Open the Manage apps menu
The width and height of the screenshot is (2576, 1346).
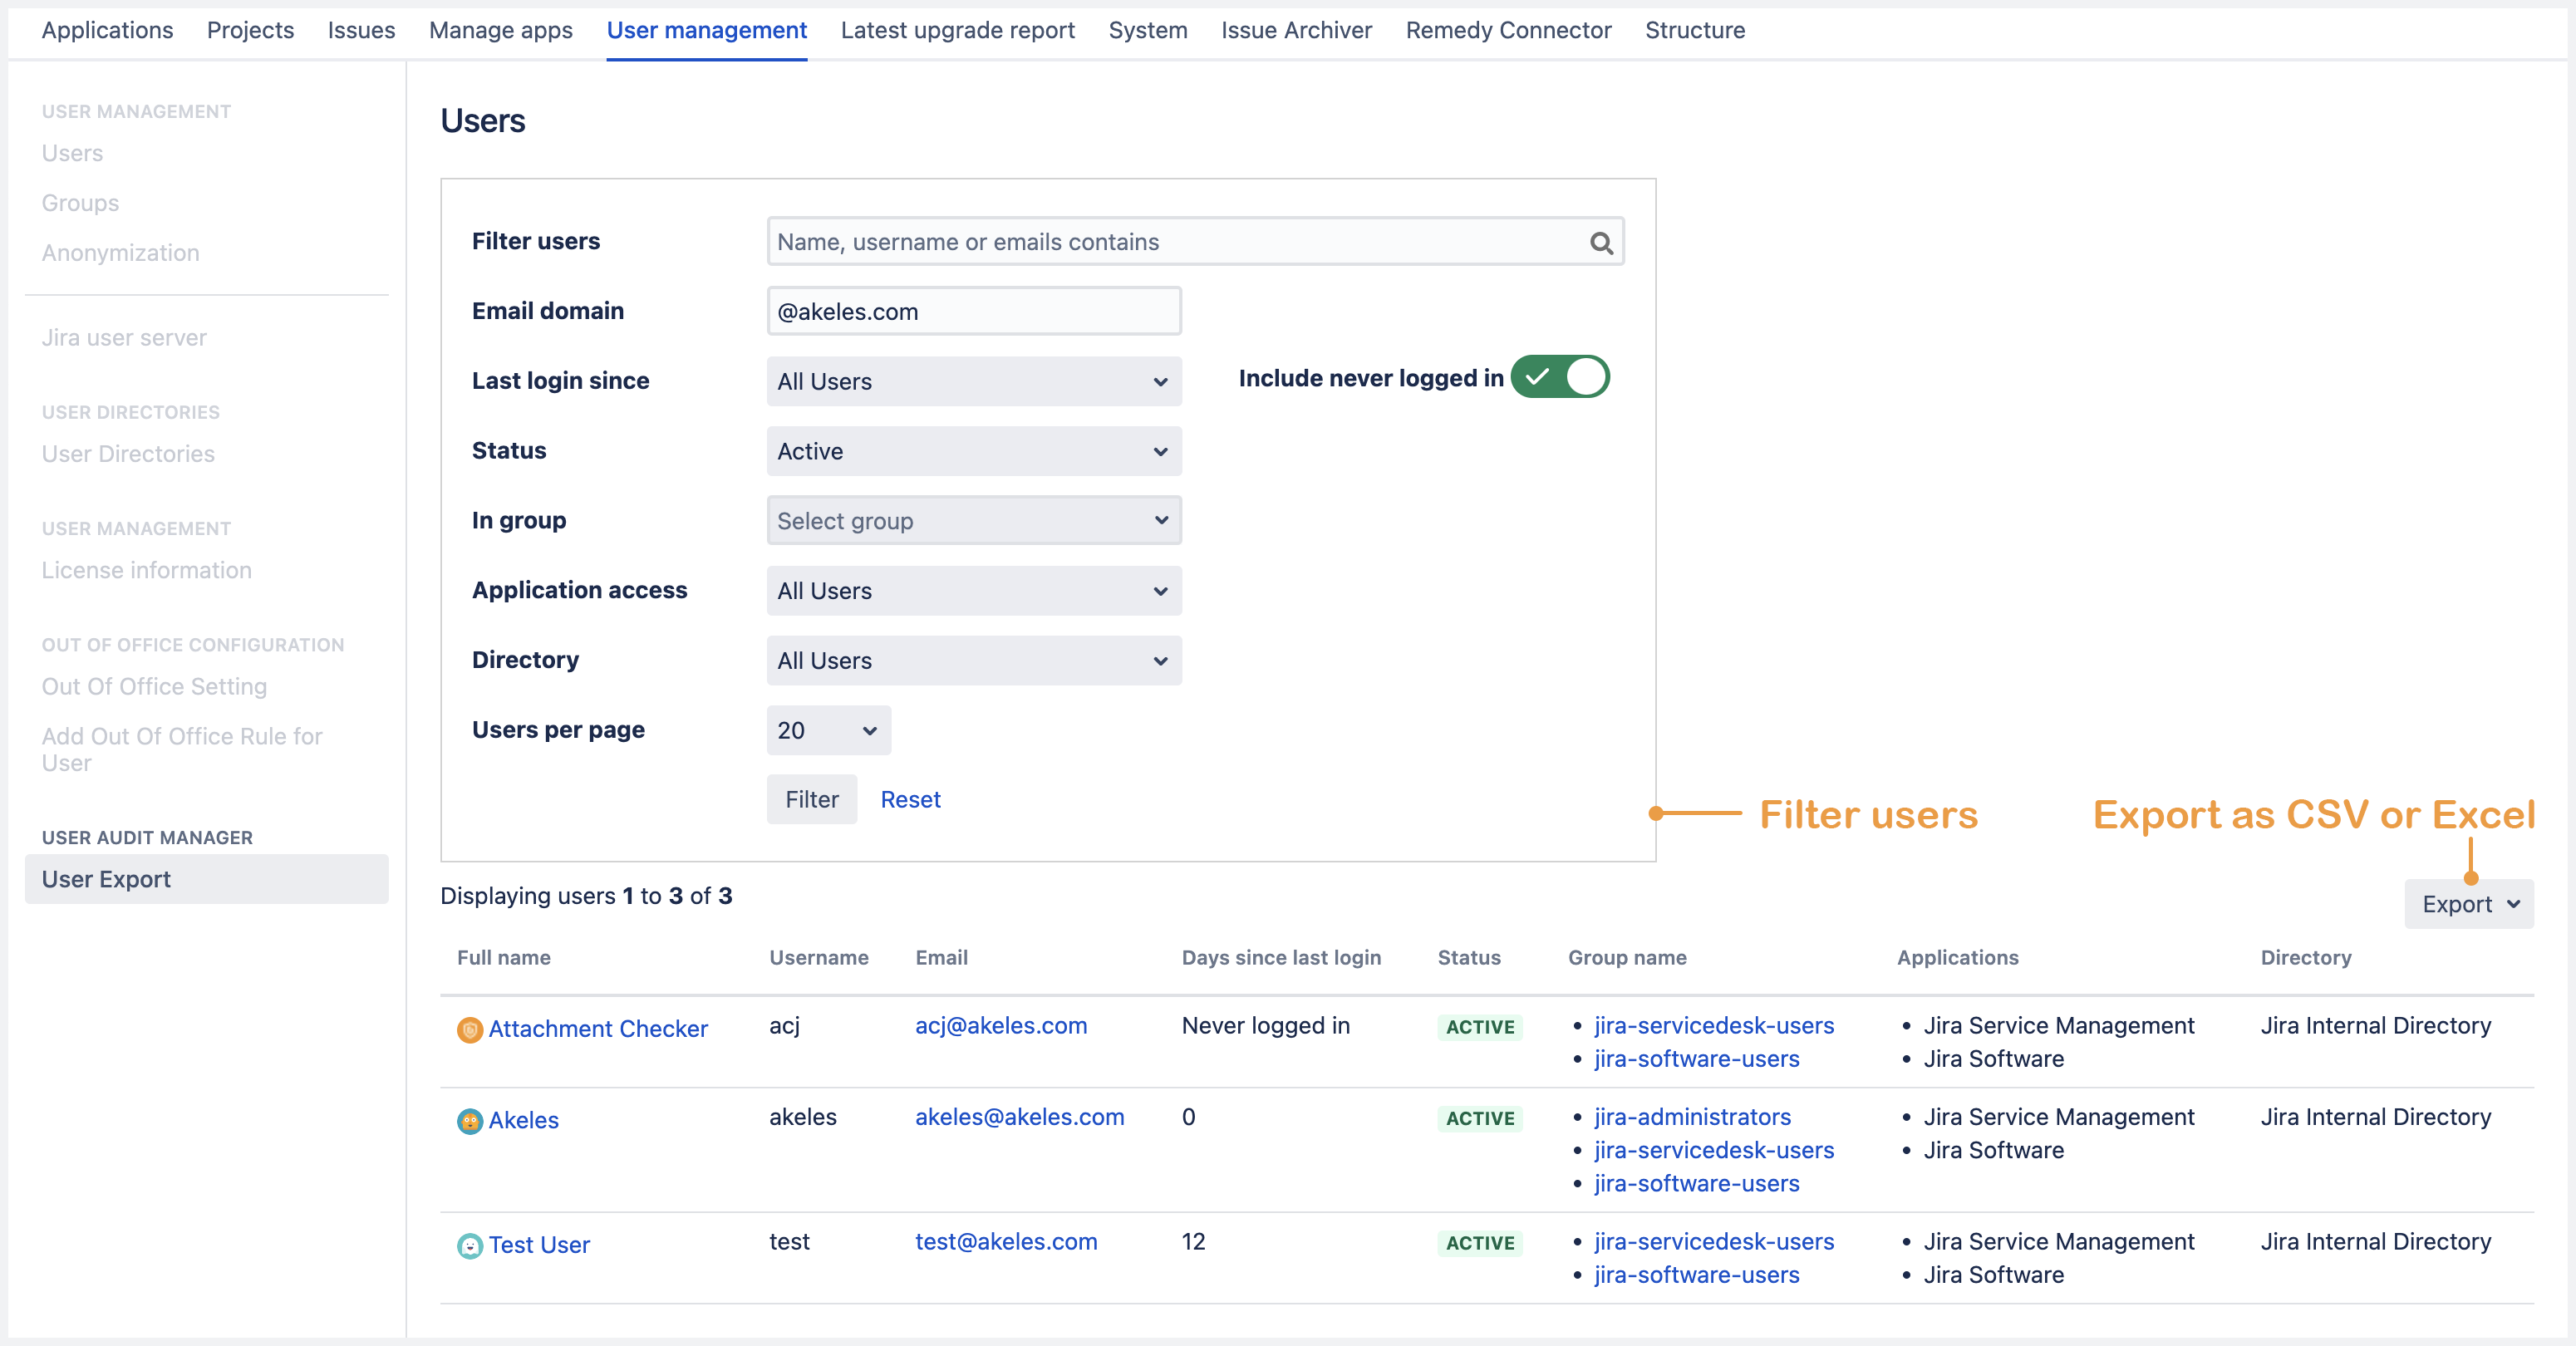(x=499, y=30)
